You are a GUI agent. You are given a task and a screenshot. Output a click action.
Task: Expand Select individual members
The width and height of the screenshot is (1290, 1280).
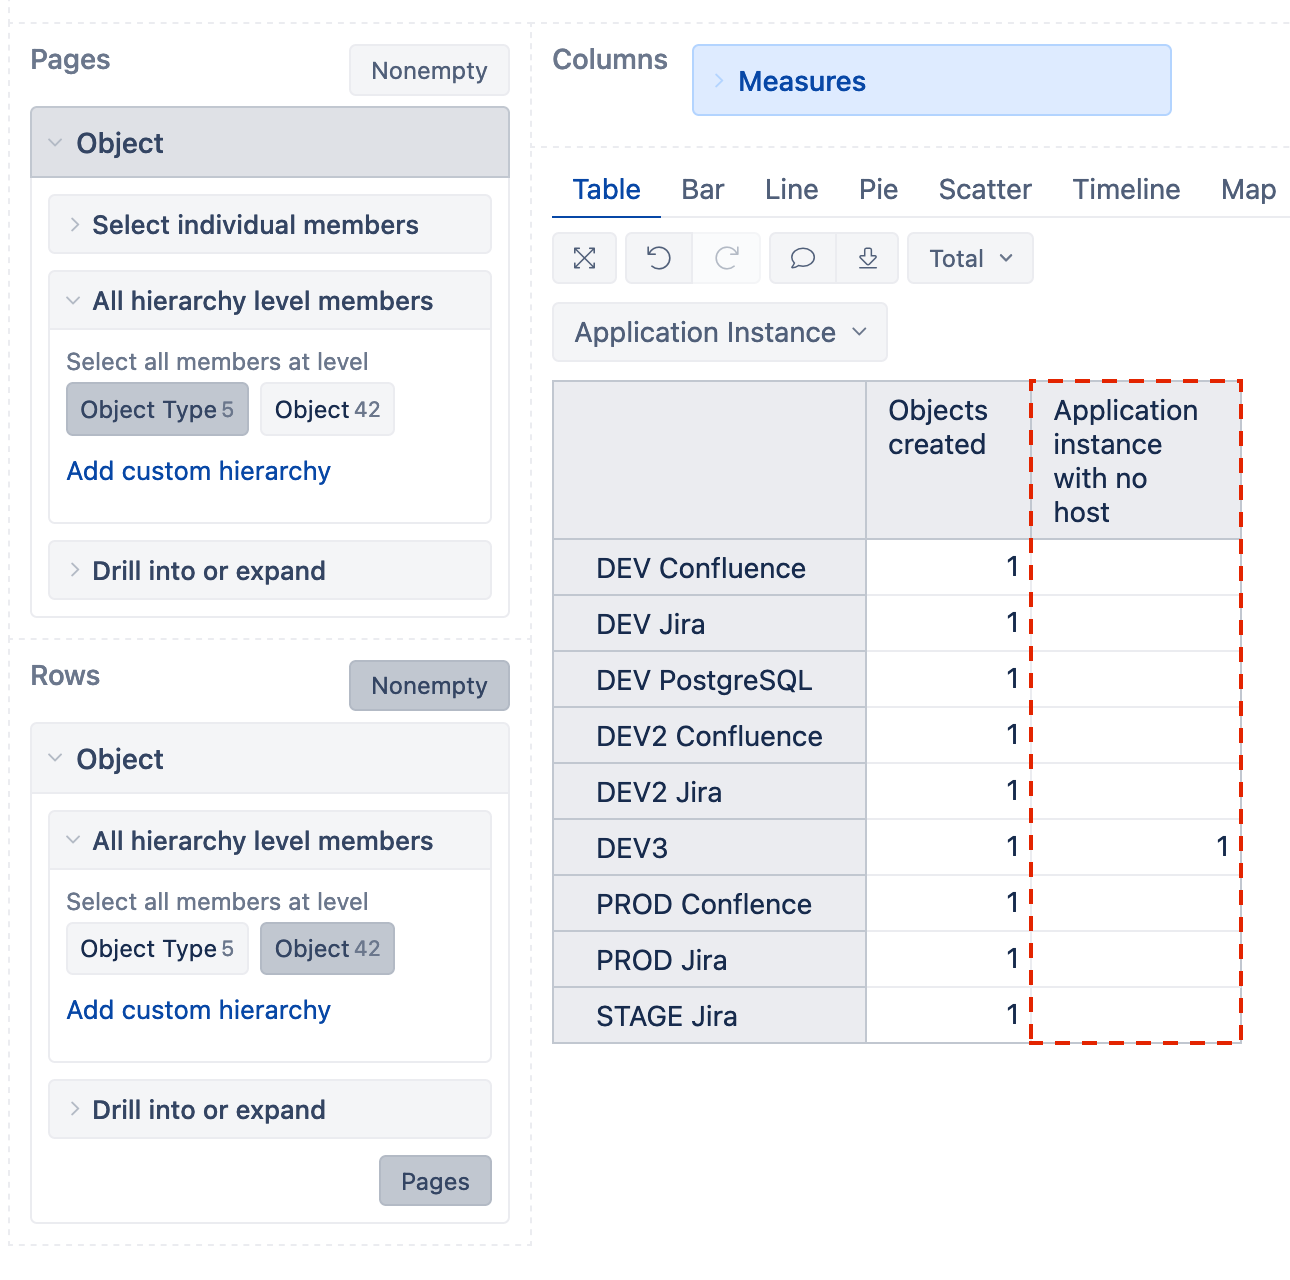[270, 224]
